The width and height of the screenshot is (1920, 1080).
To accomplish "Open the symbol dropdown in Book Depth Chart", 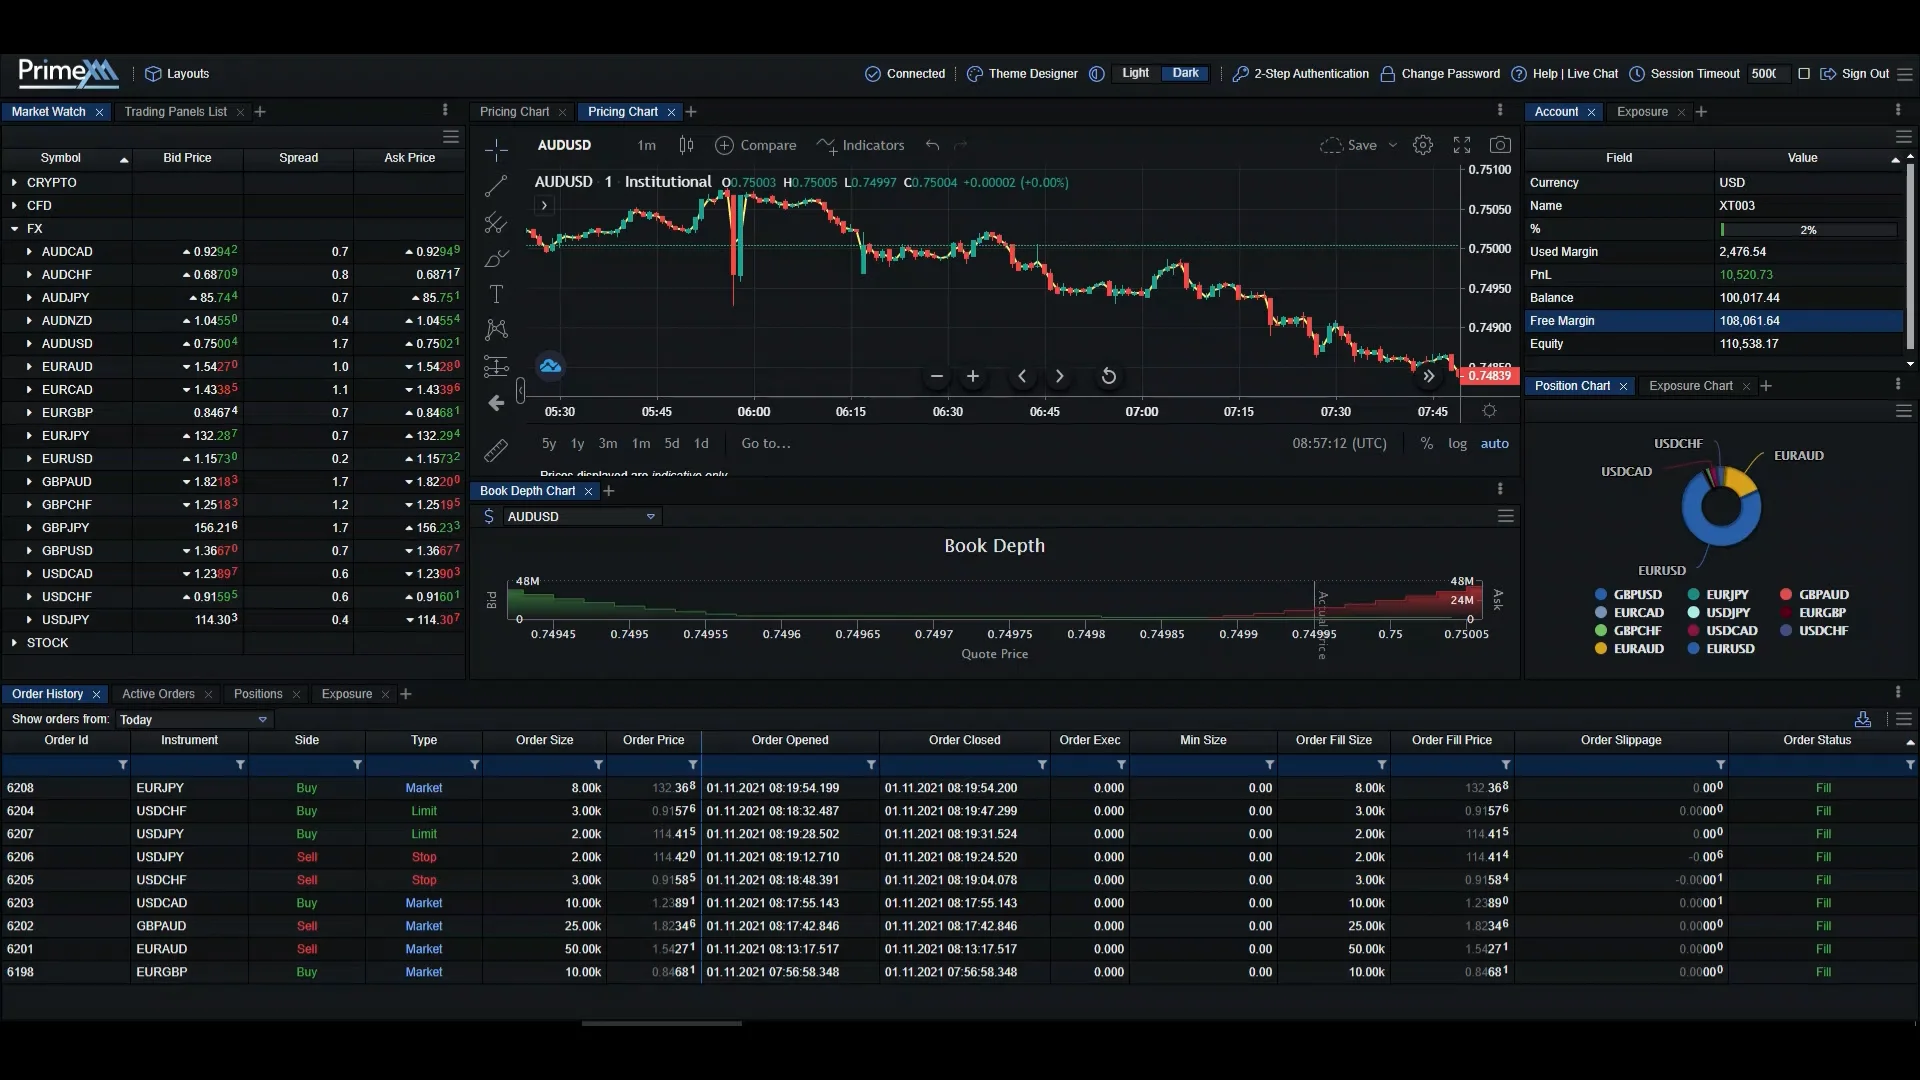I will pyautogui.click(x=650, y=517).
